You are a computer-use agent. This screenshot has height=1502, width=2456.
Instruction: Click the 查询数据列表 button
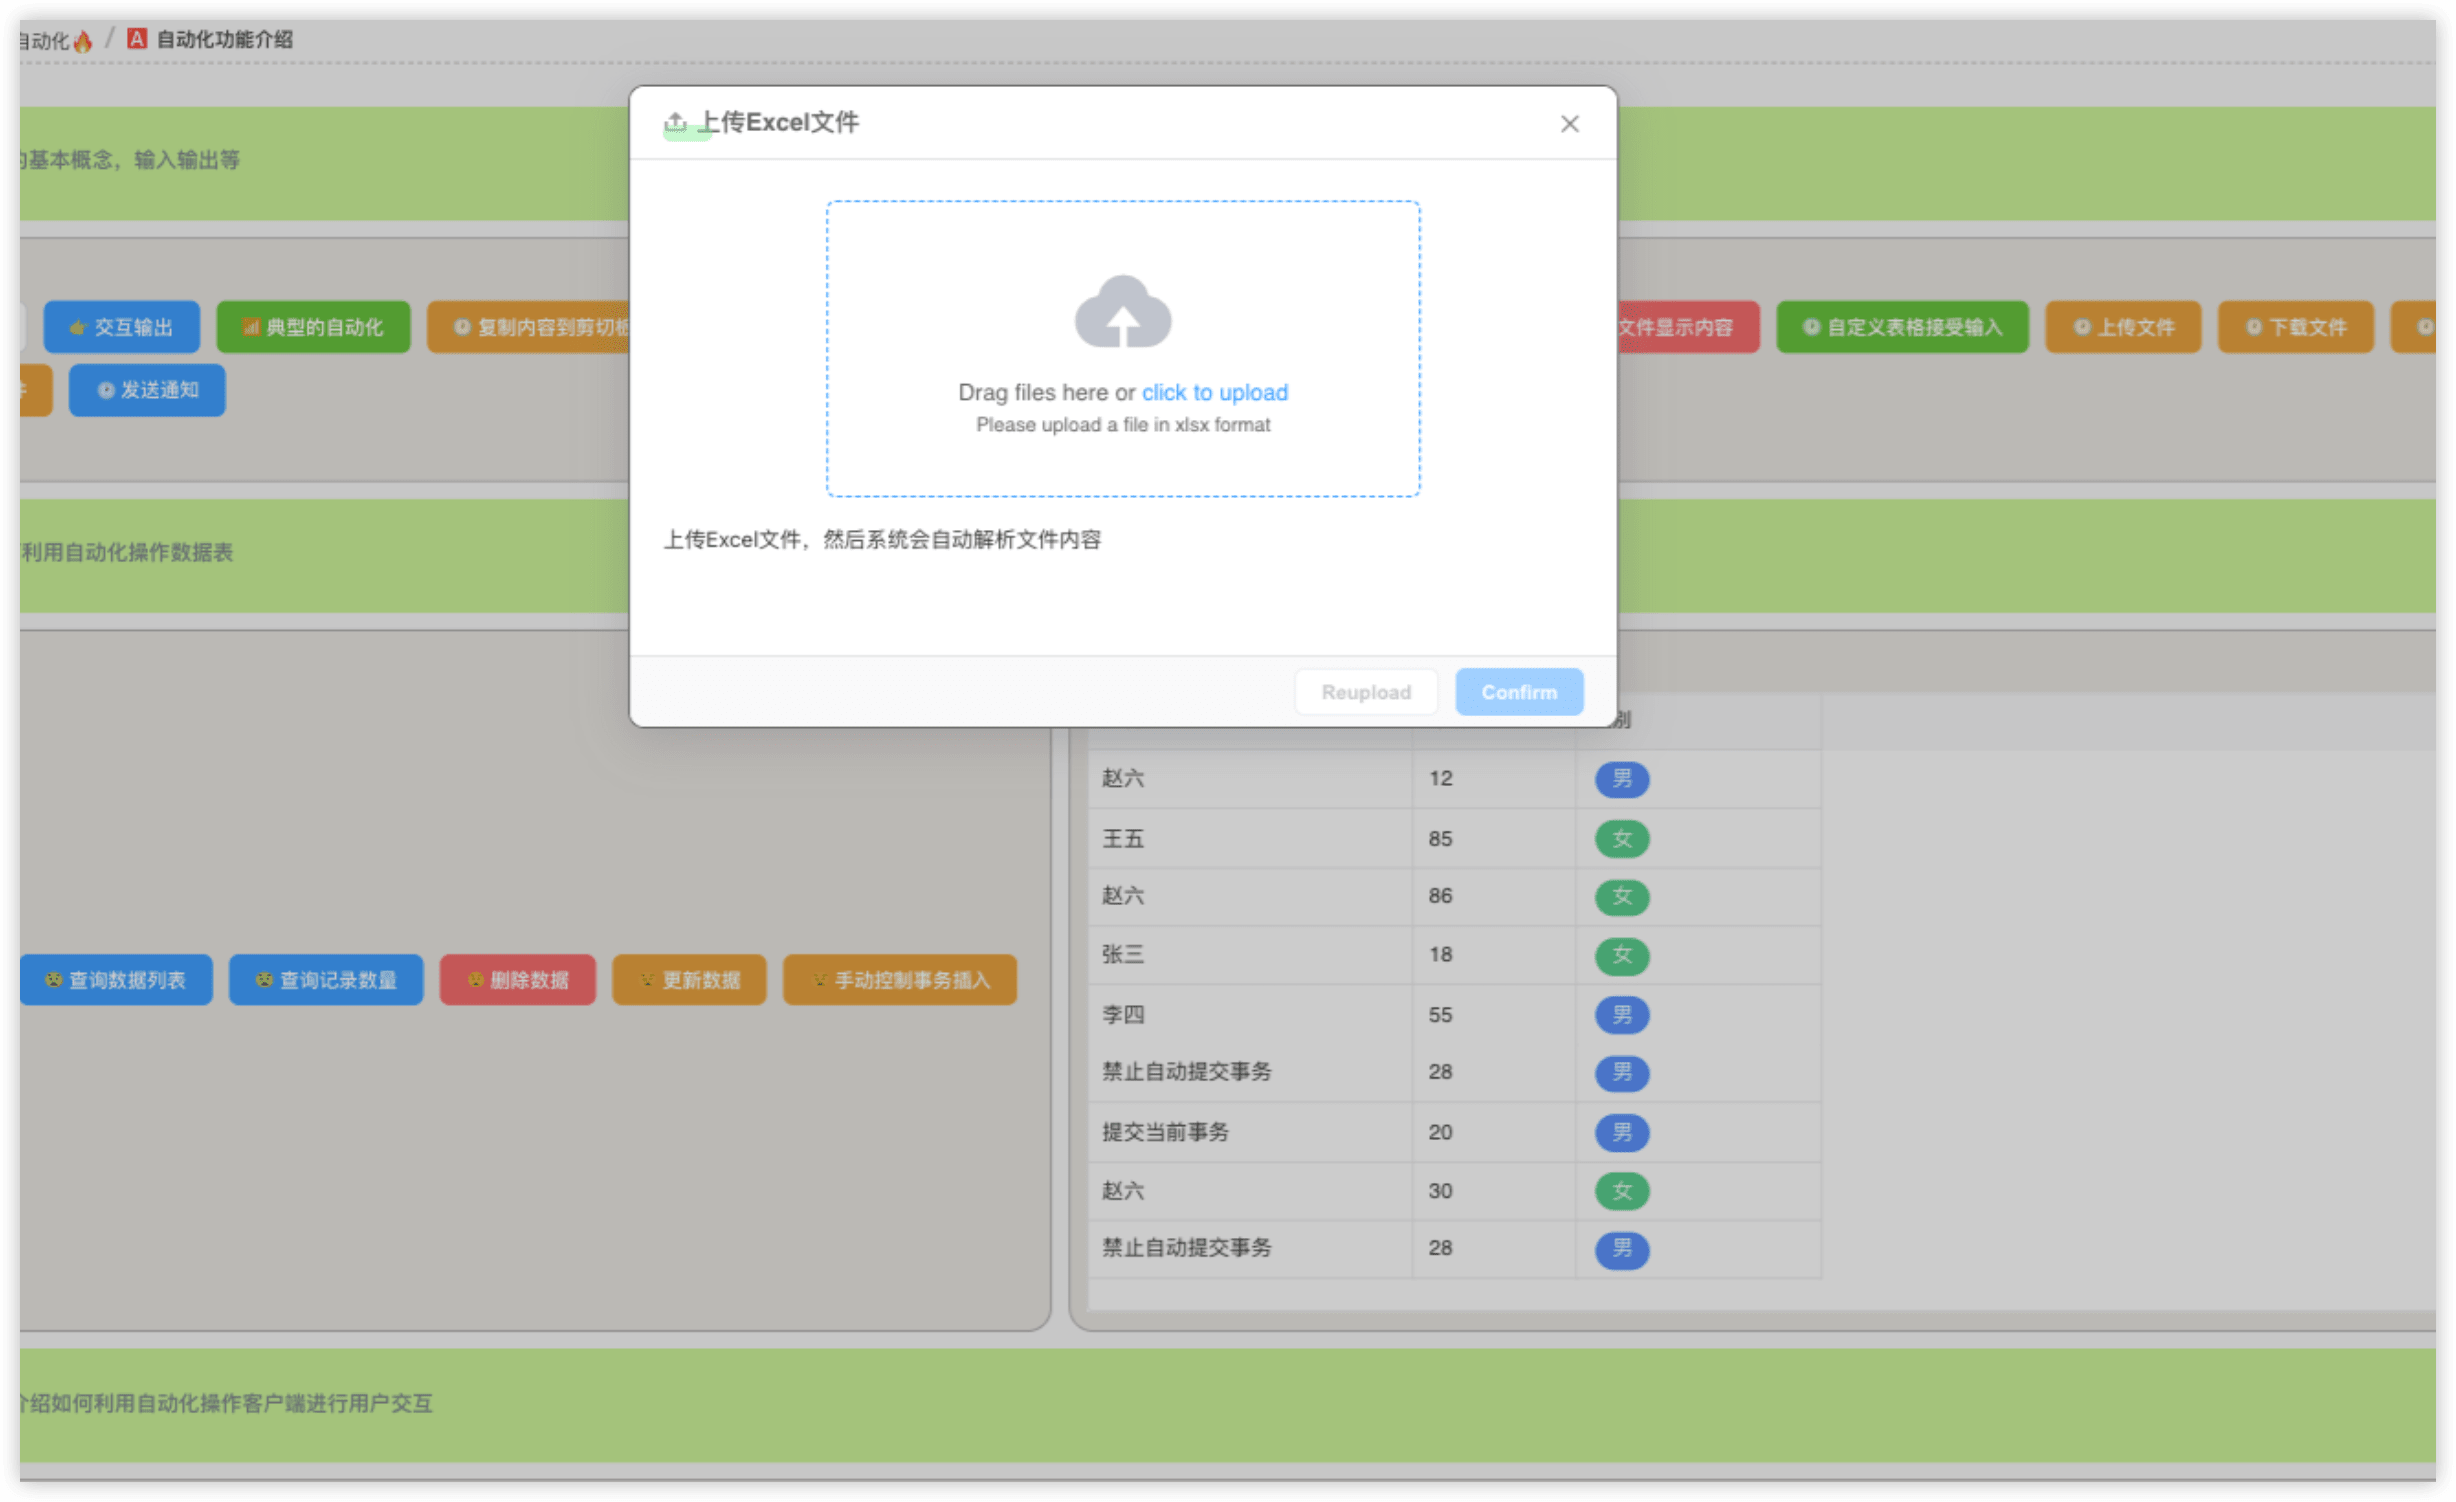pyautogui.click(x=116, y=980)
